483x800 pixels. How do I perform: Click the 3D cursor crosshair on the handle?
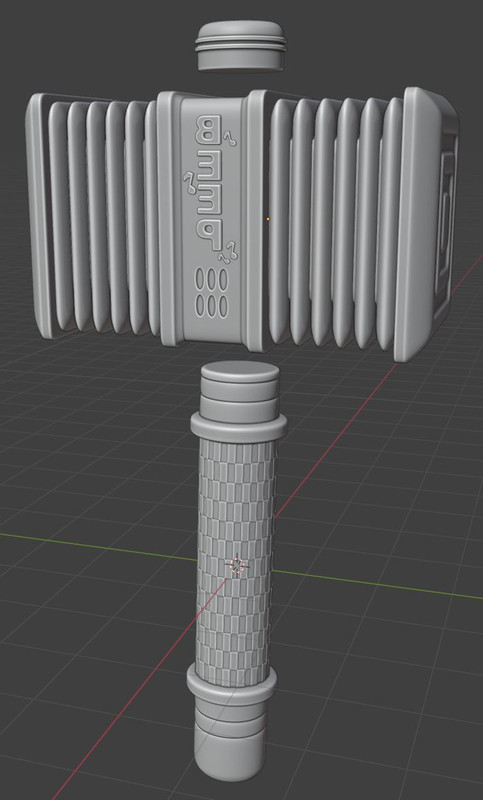pos(237,565)
